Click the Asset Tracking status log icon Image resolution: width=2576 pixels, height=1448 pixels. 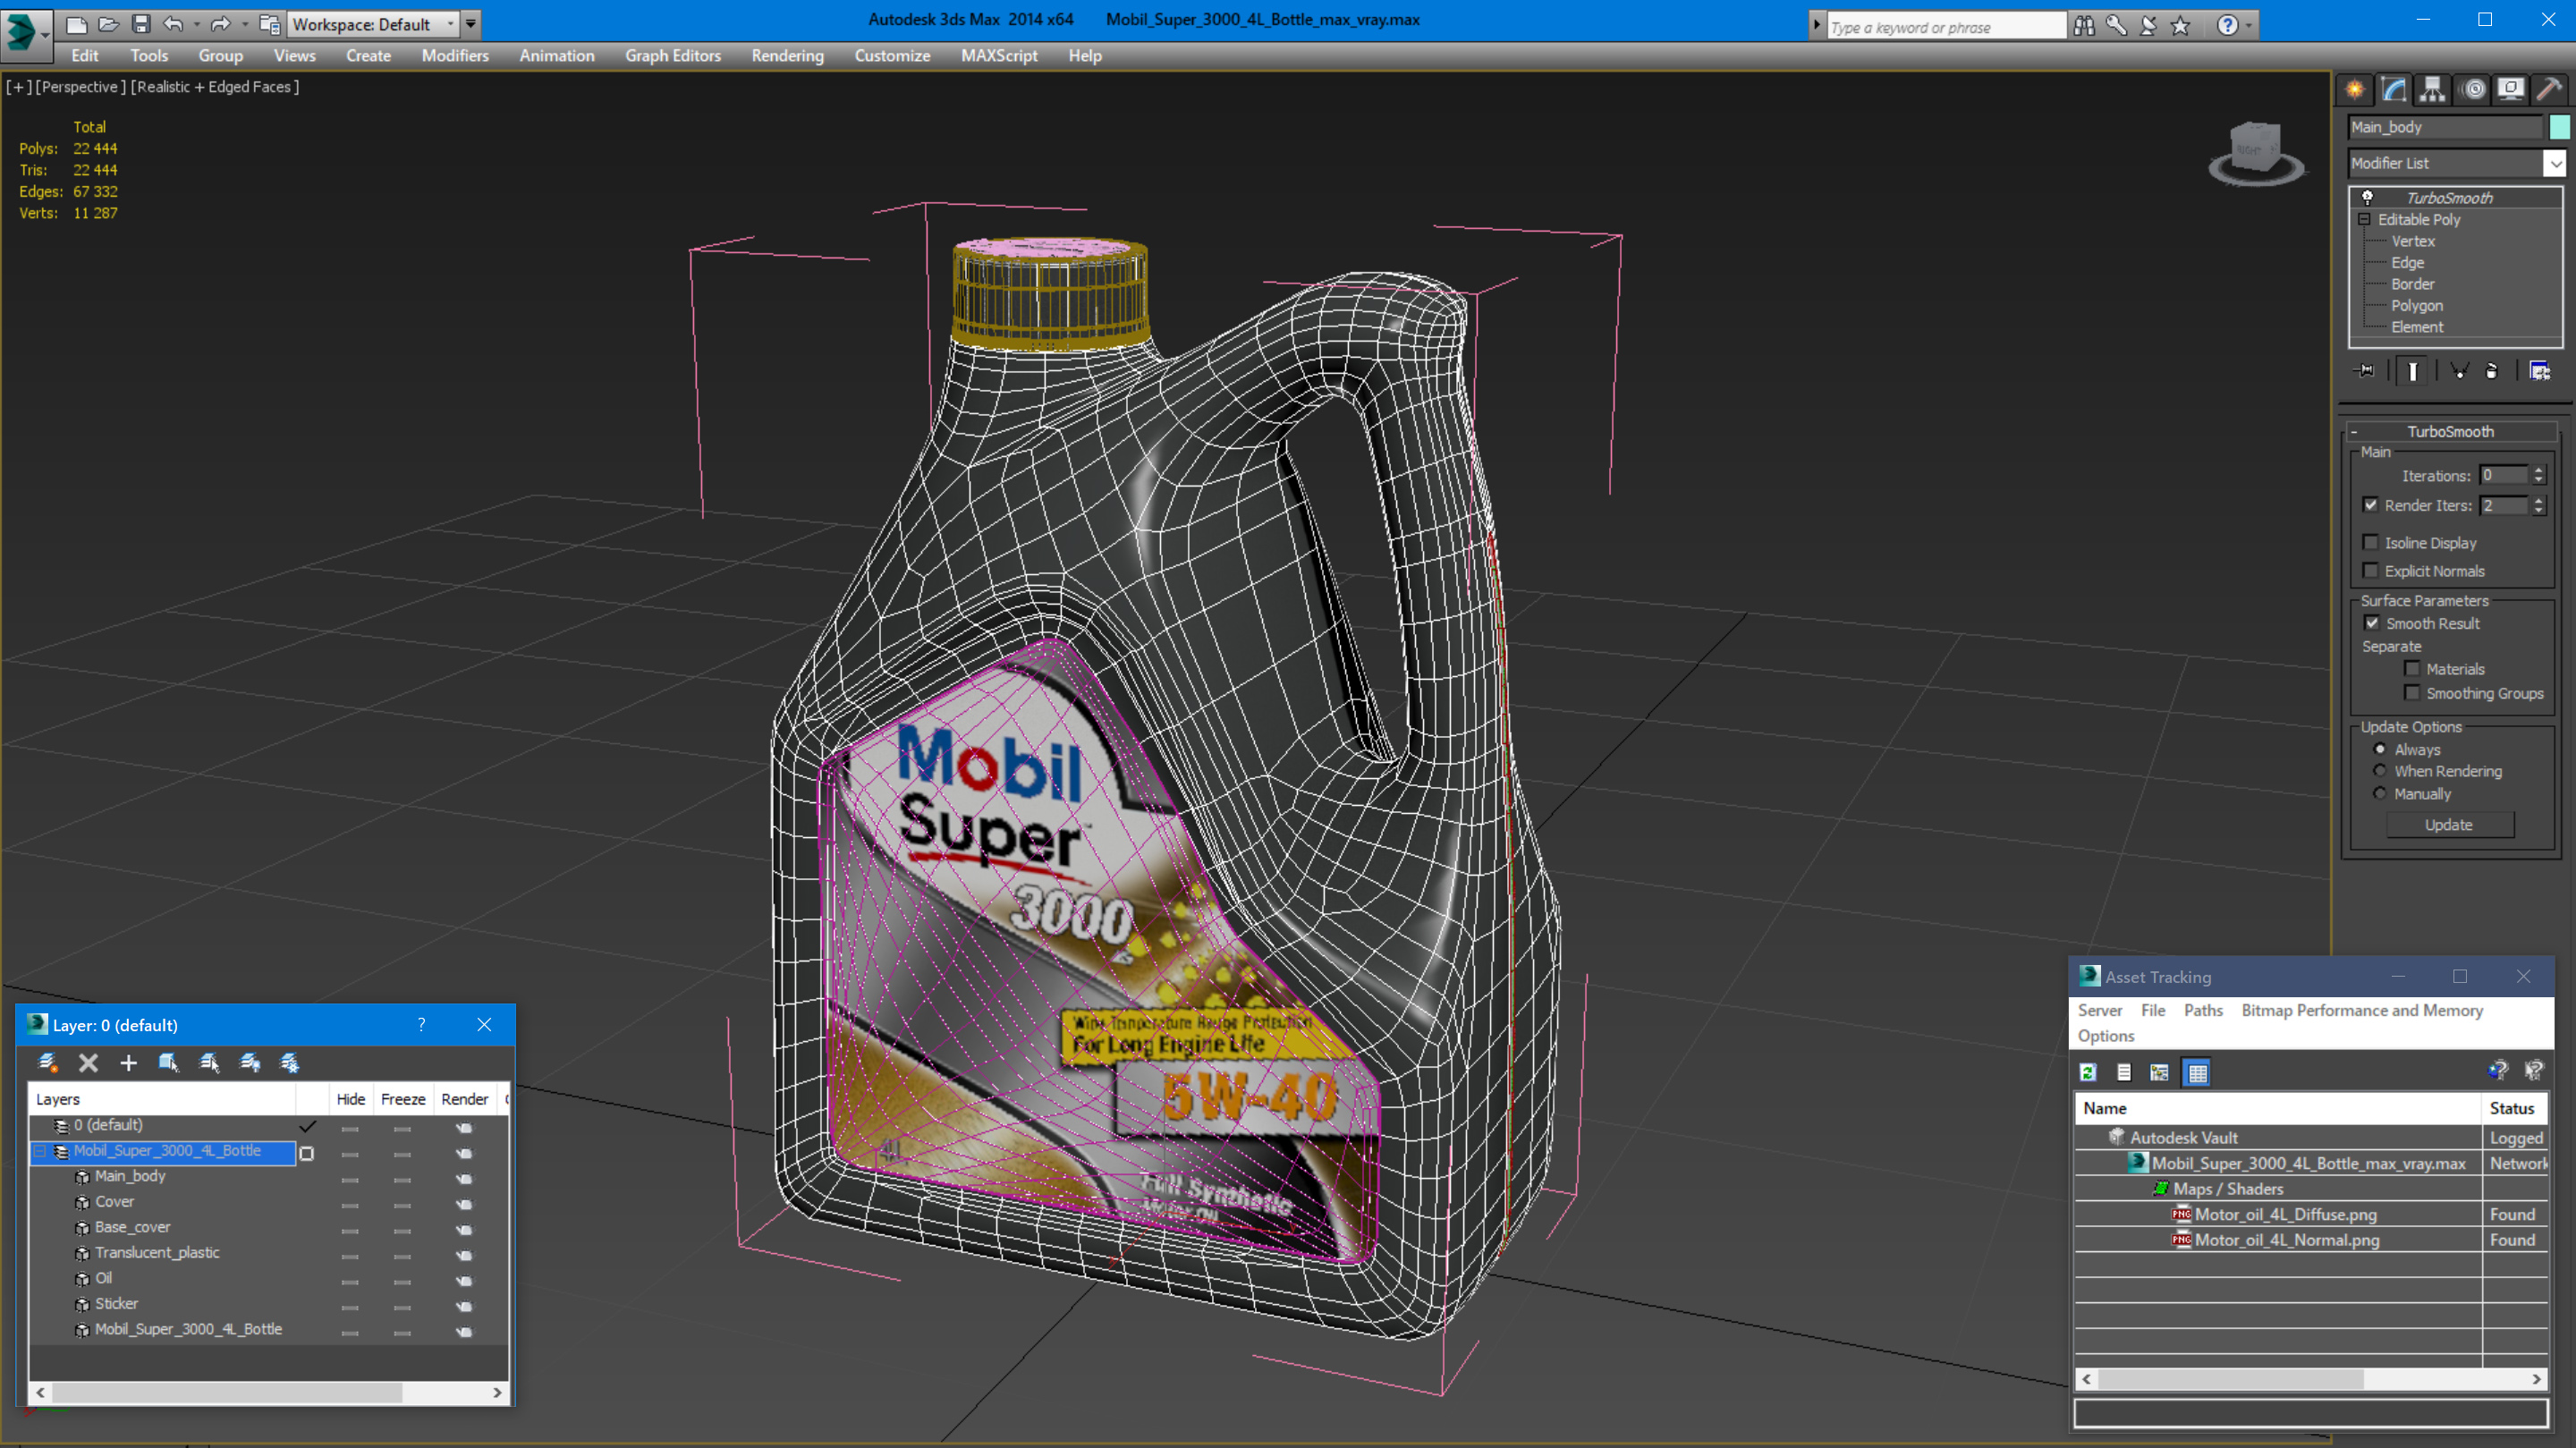click(2124, 1073)
